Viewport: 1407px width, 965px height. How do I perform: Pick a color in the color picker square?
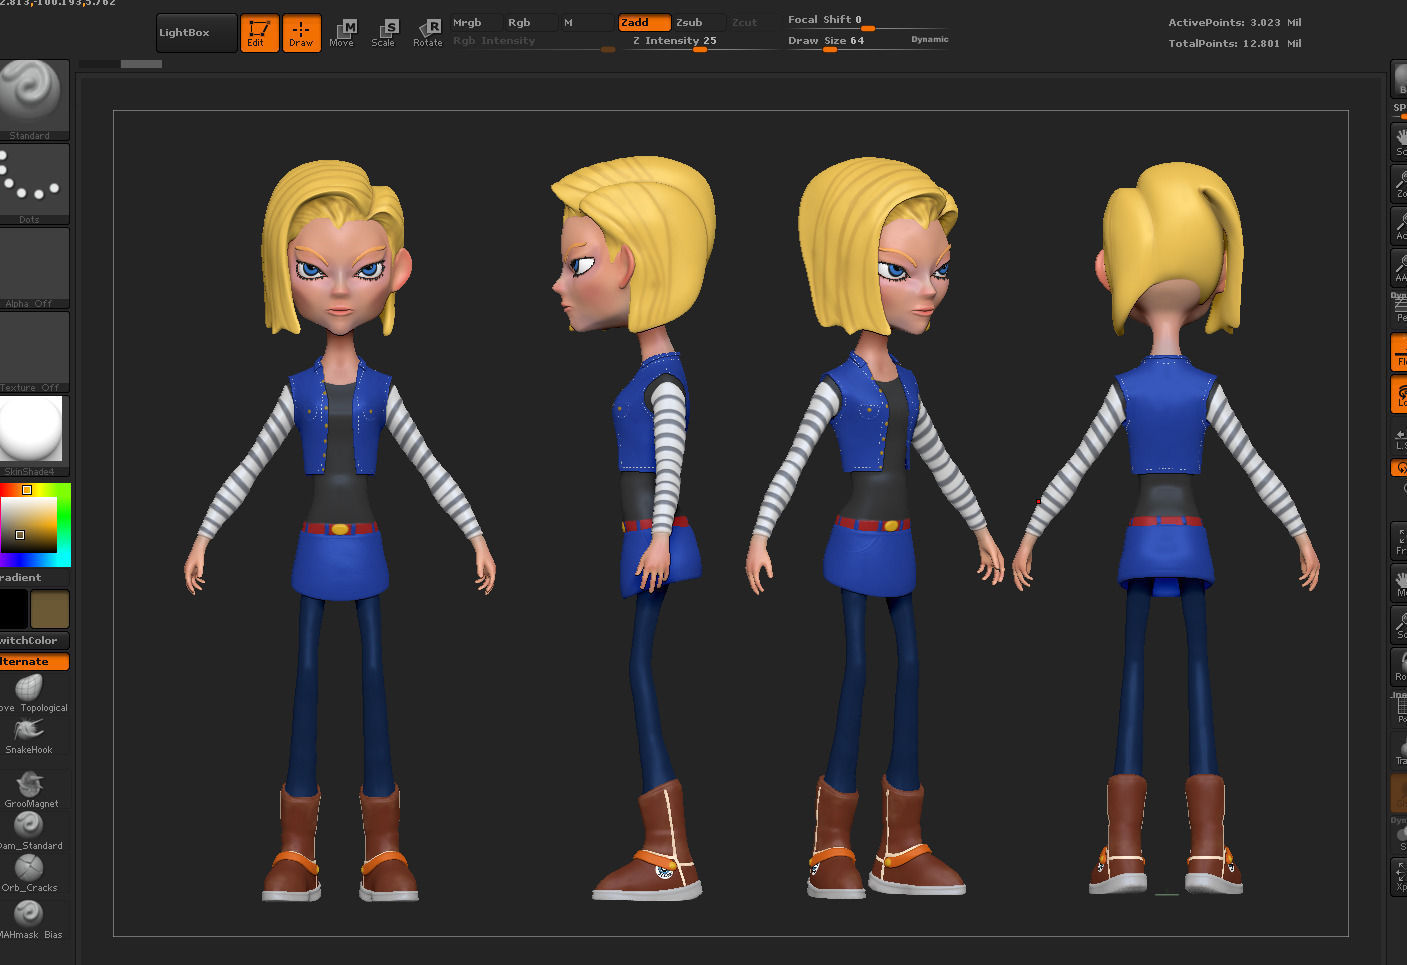28,524
